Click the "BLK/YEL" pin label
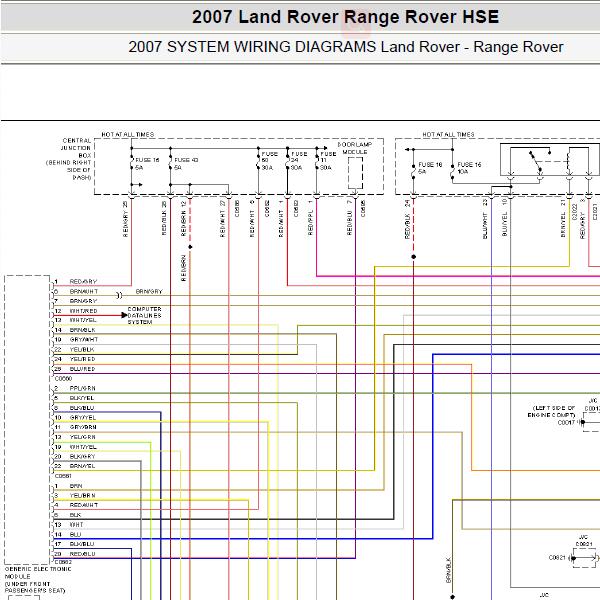This screenshot has height=600, width=600. [82, 398]
